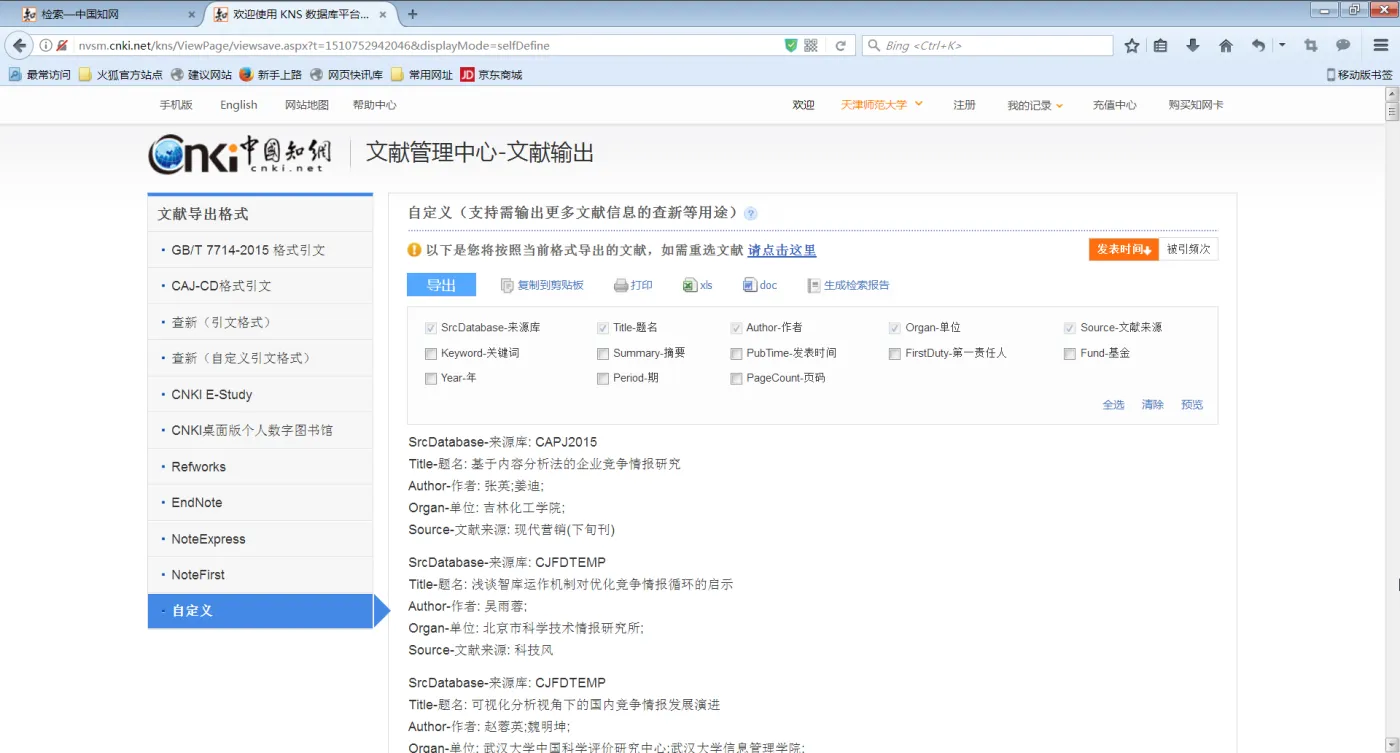Open the 帮助中心 help link
1400x753 pixels.
point(374,105)
